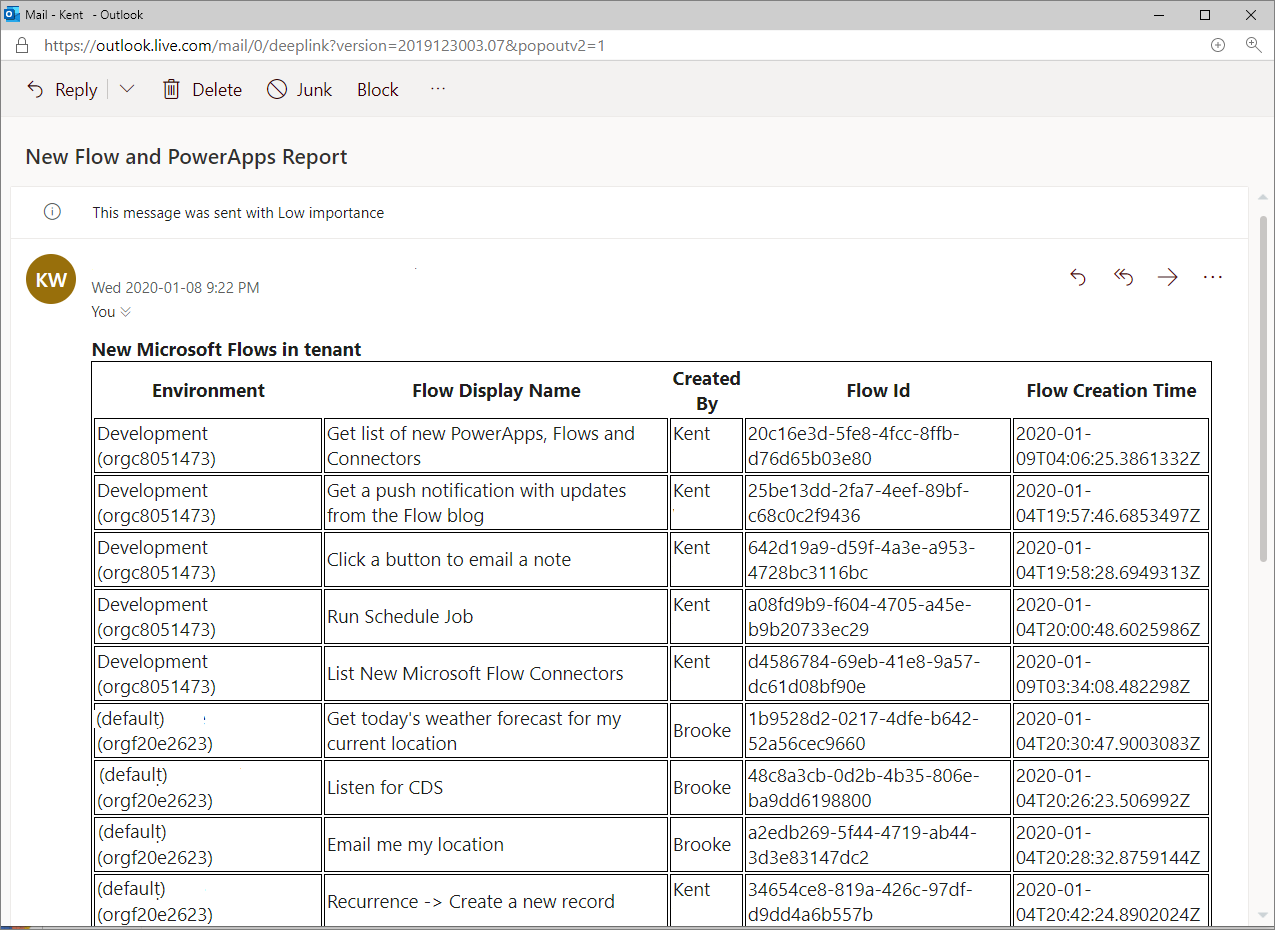Click the Forward arrow icon
This screenshot has width=1275, height=930.
[1167, 277]
